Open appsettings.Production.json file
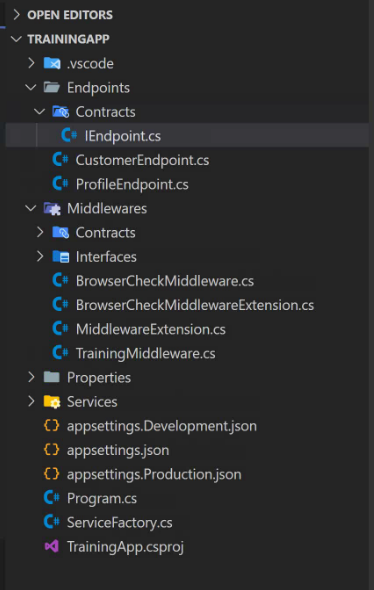The width and height of the screenshot is (374, 590). 154,474
